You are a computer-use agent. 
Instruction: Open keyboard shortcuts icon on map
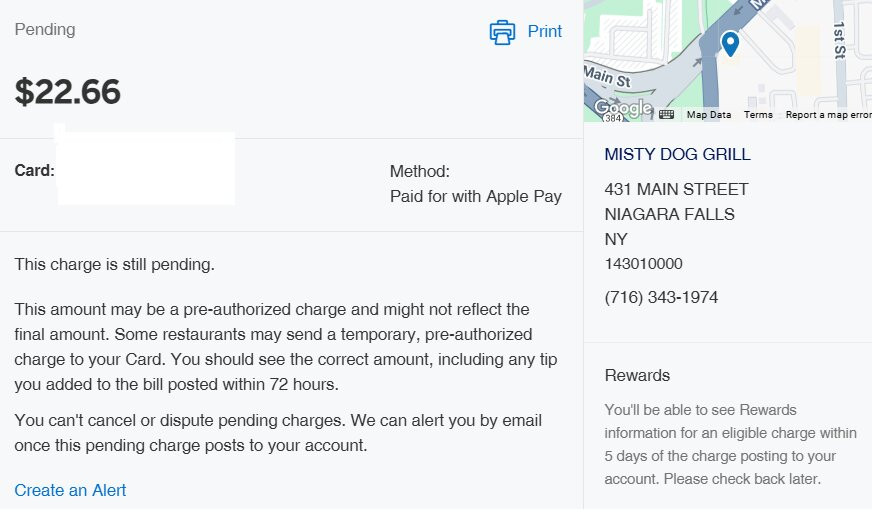point(666,115)
